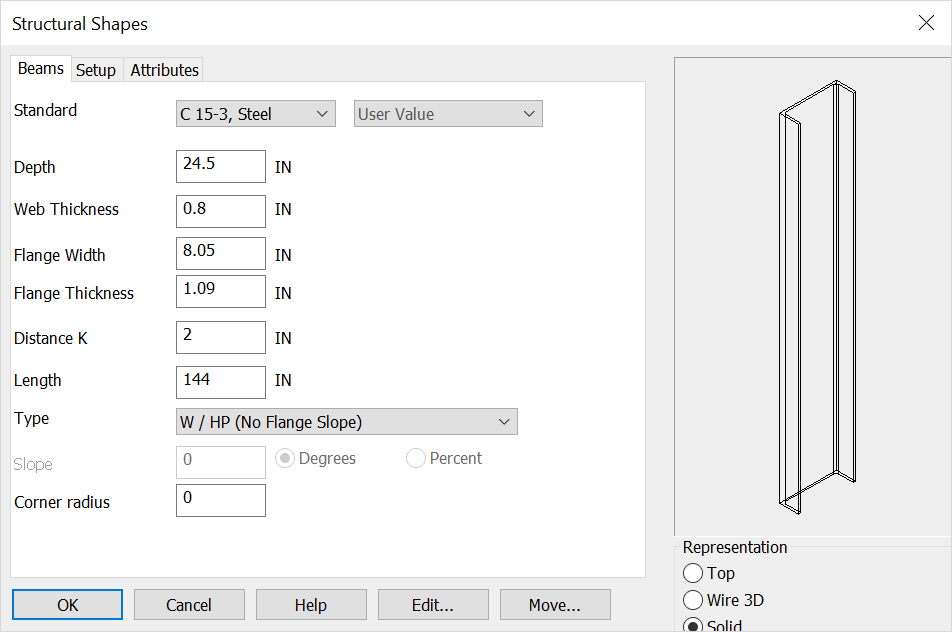Select the Beams tab

[x=40, y=68]
